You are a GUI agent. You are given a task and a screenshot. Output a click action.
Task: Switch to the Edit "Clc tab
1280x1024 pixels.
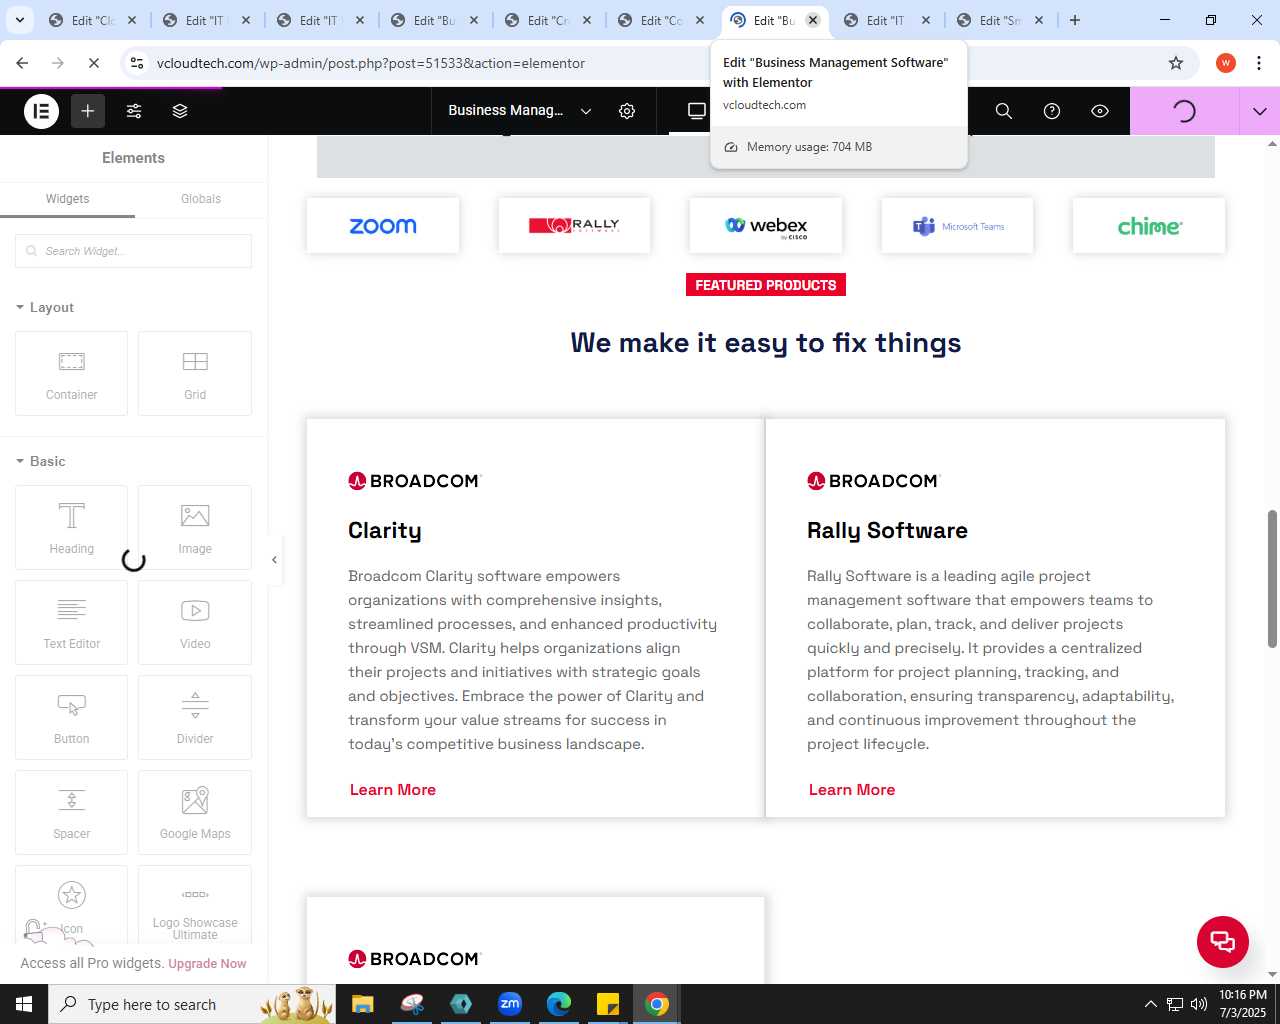point(93,20)
